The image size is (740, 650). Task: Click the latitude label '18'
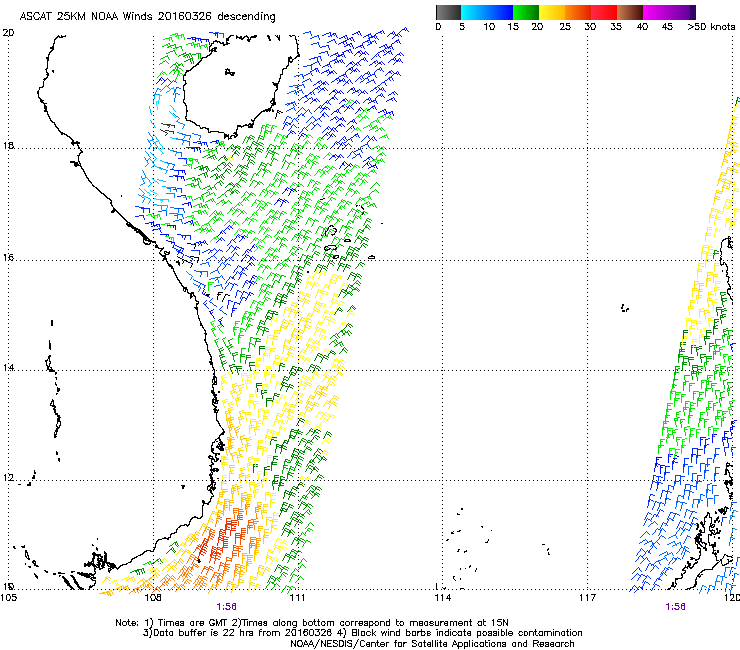click(8, 146)
